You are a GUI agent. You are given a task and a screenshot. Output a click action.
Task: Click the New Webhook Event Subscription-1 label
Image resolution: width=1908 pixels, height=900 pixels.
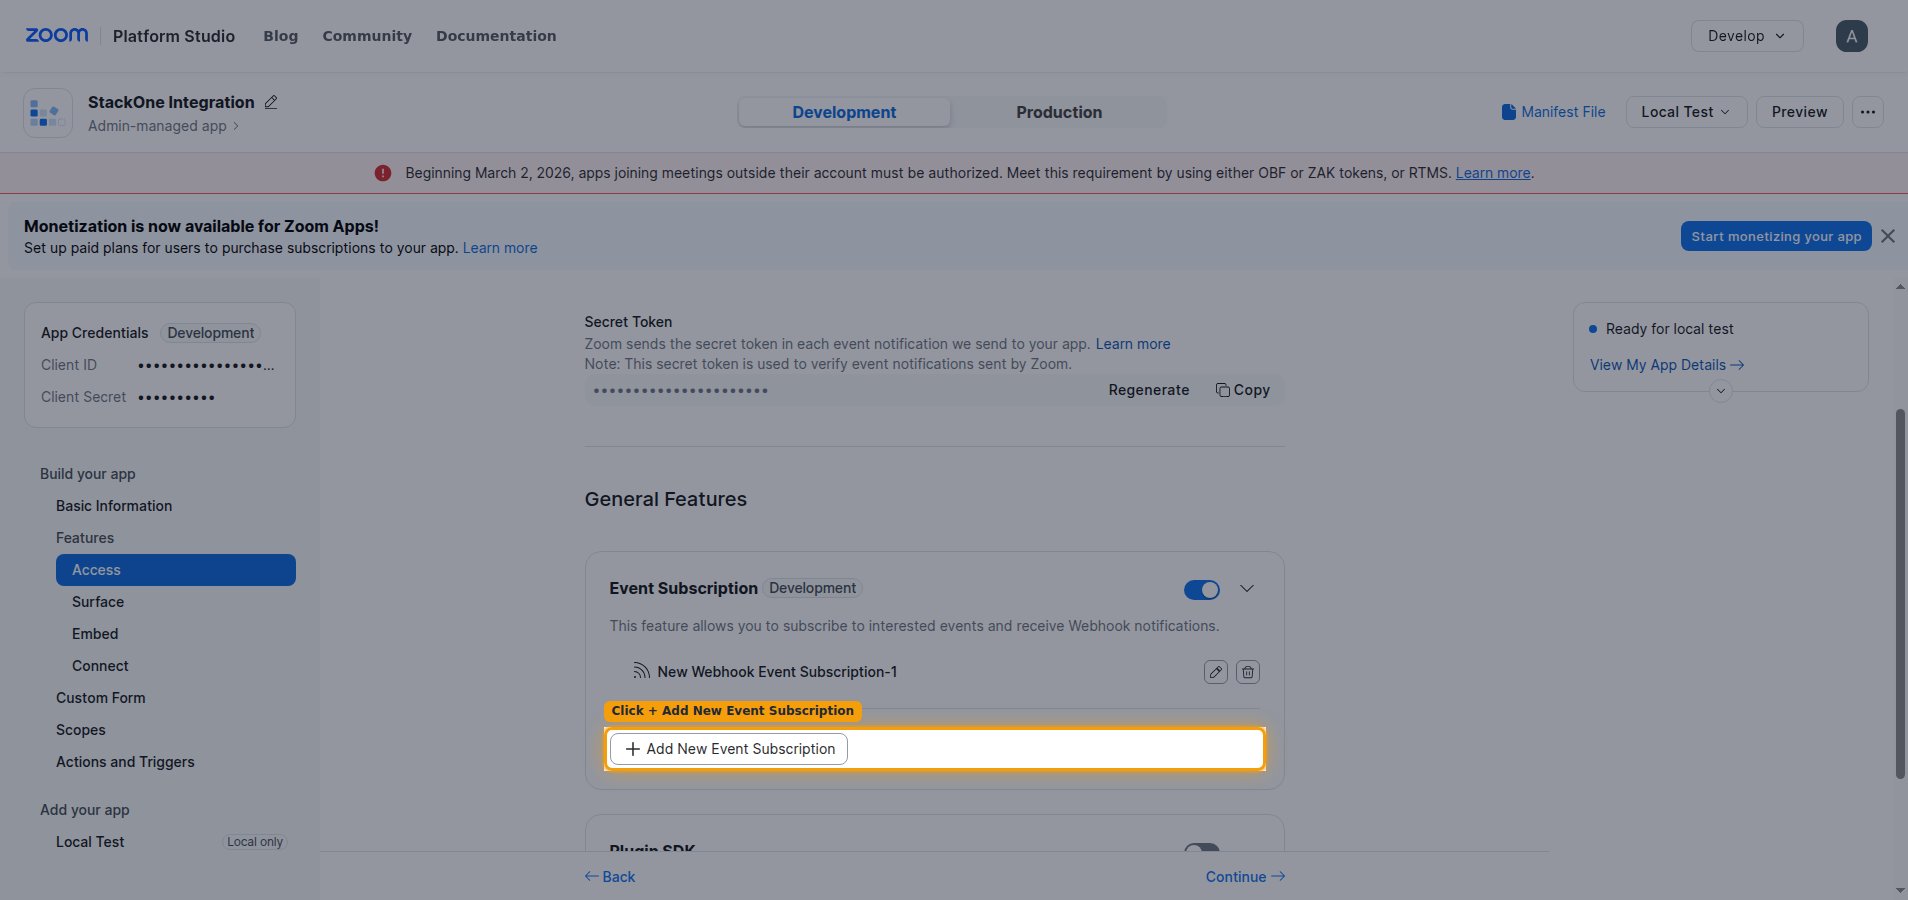point(777,672)
